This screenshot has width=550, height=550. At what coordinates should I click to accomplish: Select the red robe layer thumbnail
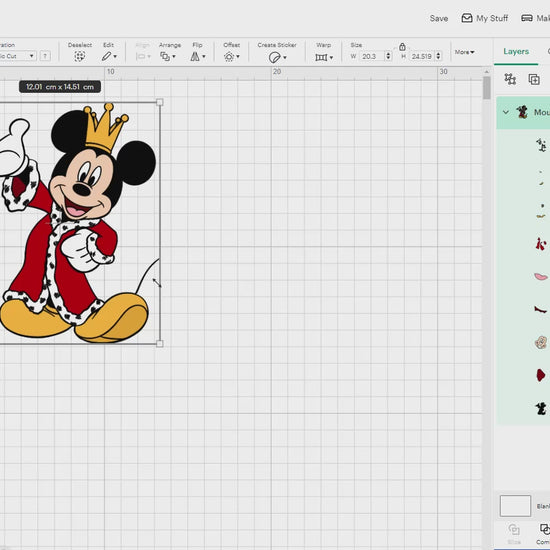coord(541,244)
